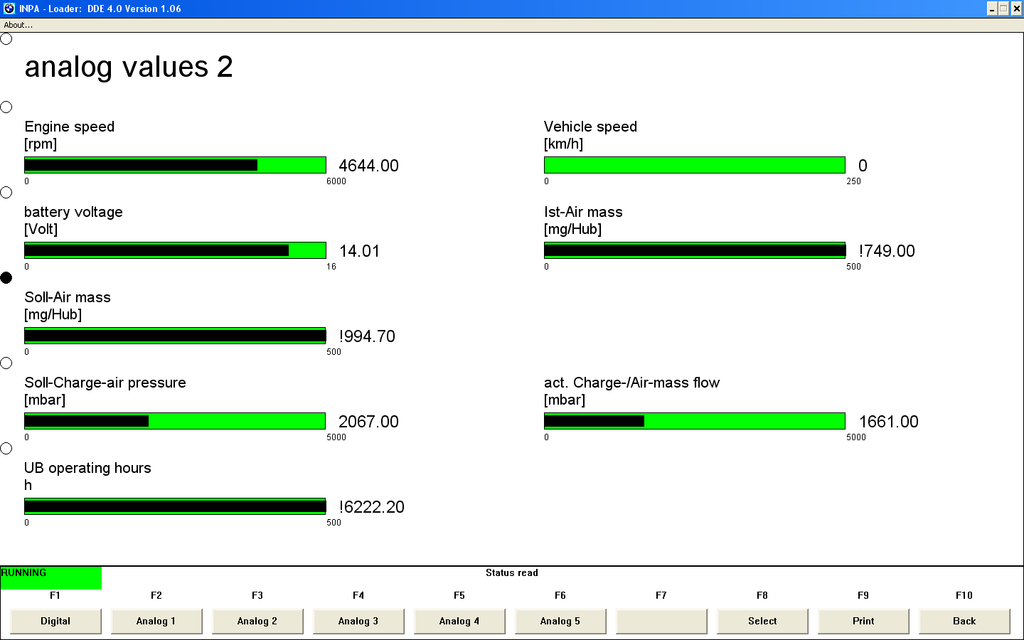Select the radio button above UB operating hours
The width and height of the screenshot is (1024, 640).
pos(6,449)
